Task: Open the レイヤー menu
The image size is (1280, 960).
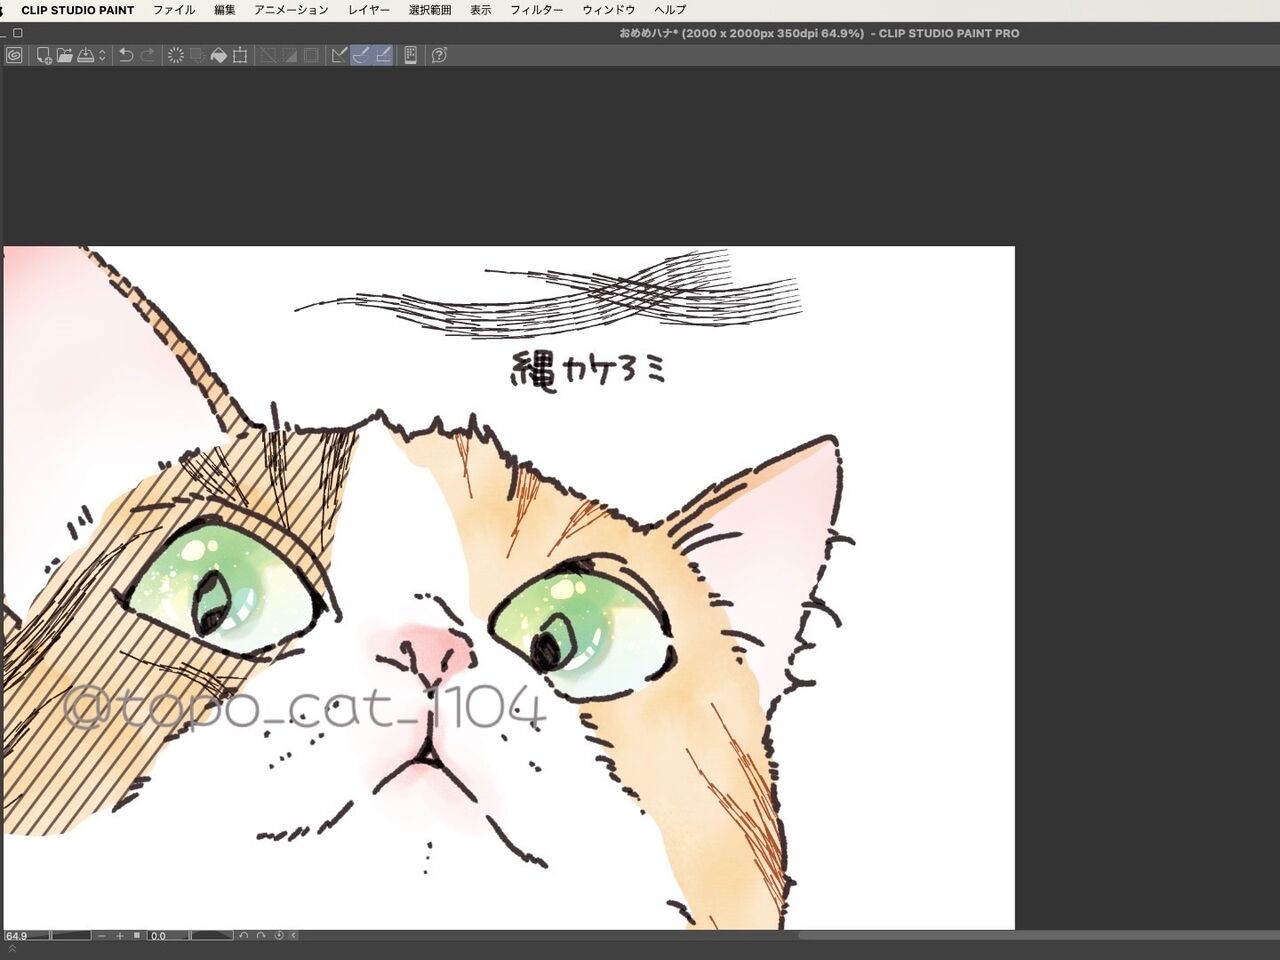Action: point(369,10)
